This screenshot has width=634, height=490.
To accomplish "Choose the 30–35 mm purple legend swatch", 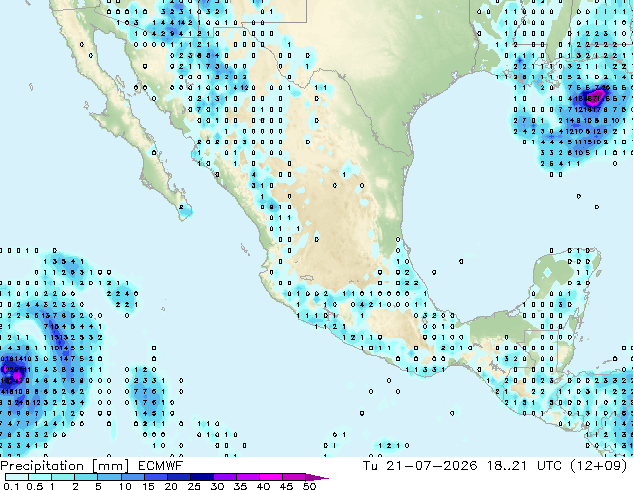I will pyautogui.click(x=225, y=477).
